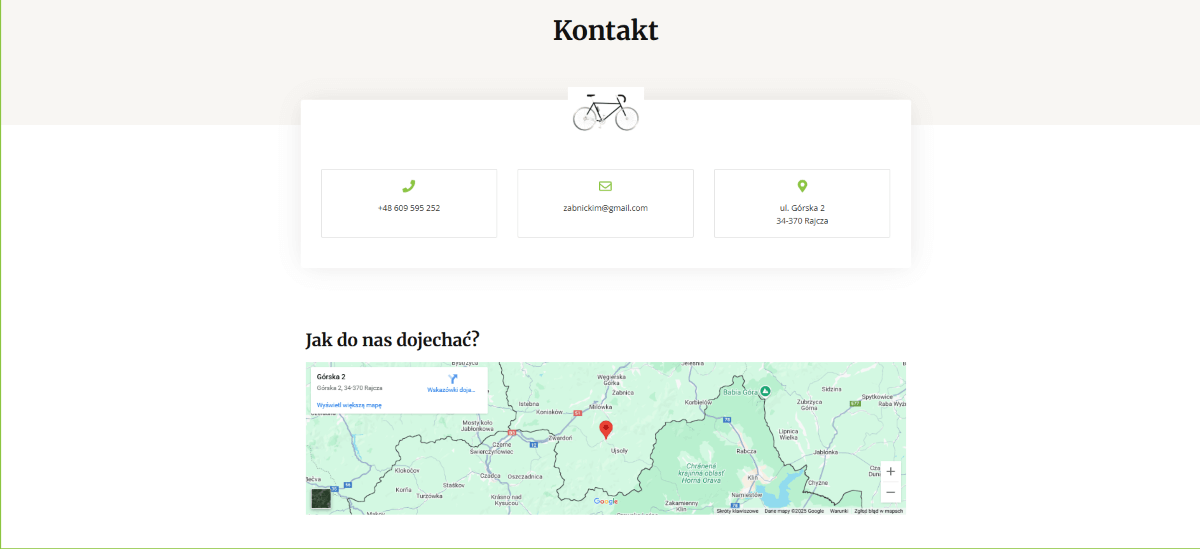
Task: Click the Babia Góra mountain icon
Action: pos(765,392)
